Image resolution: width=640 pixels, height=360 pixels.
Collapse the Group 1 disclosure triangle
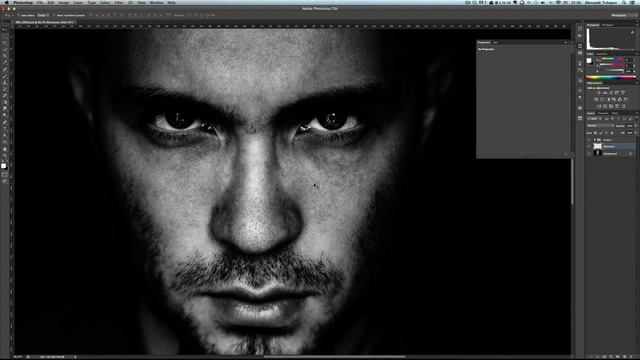click(594, 140)
